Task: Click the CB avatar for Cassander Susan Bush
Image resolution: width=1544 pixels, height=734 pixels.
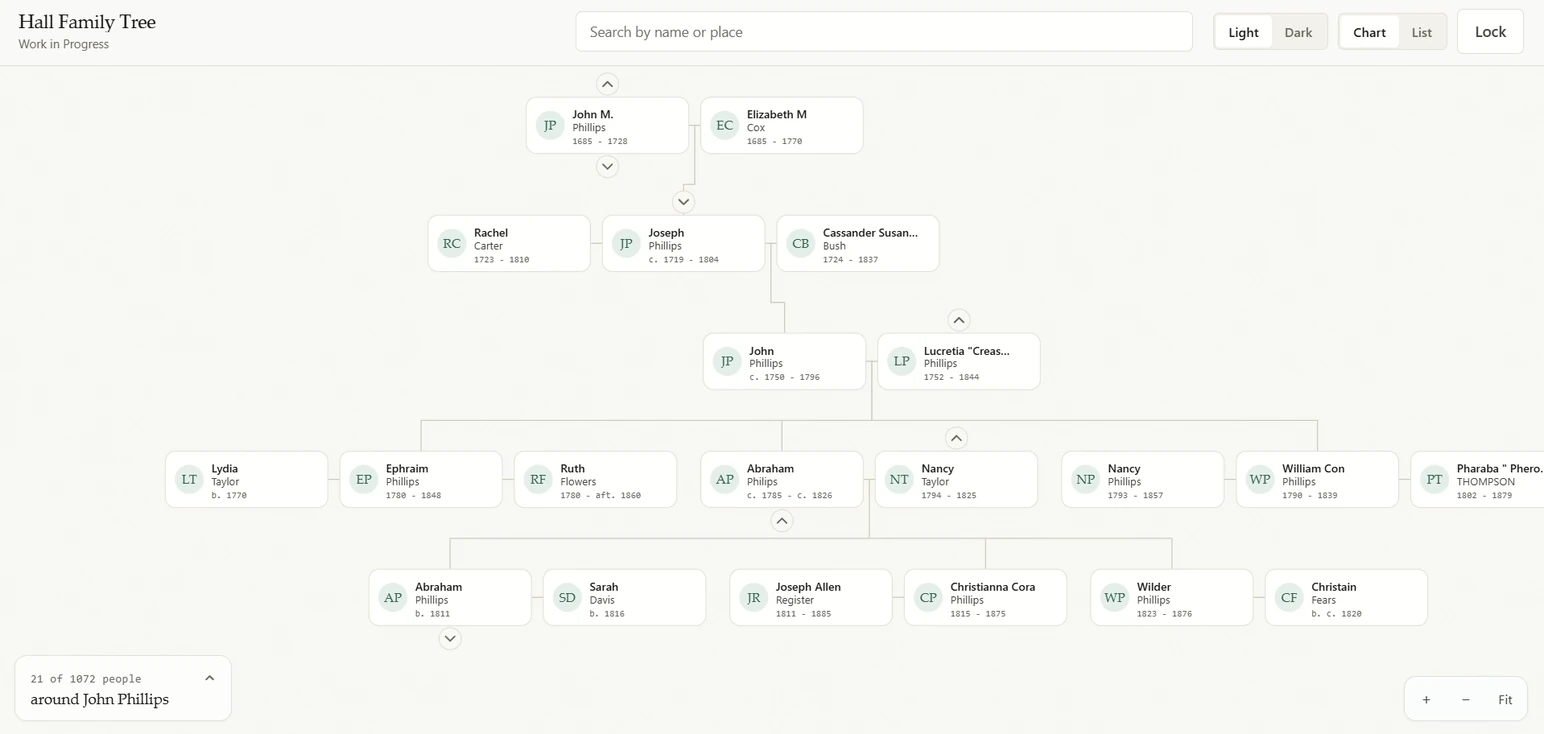Action: (801, 243)
